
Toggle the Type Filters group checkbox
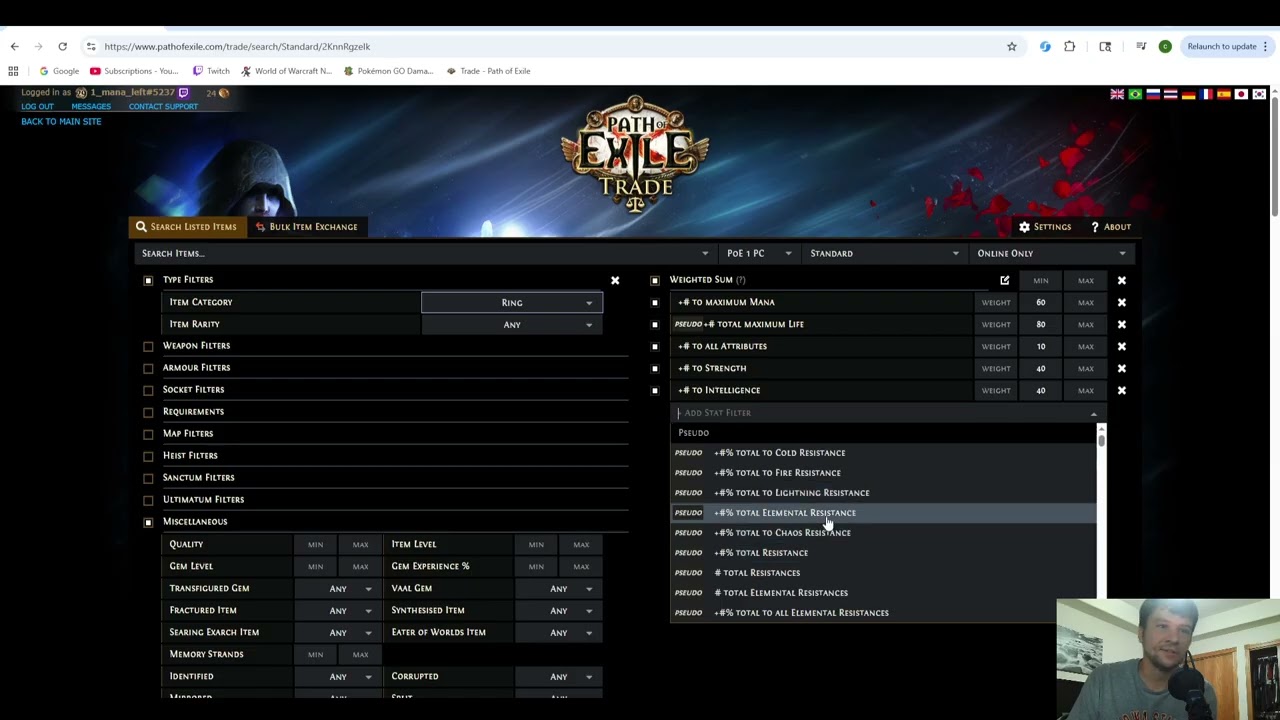pos(148,280)
